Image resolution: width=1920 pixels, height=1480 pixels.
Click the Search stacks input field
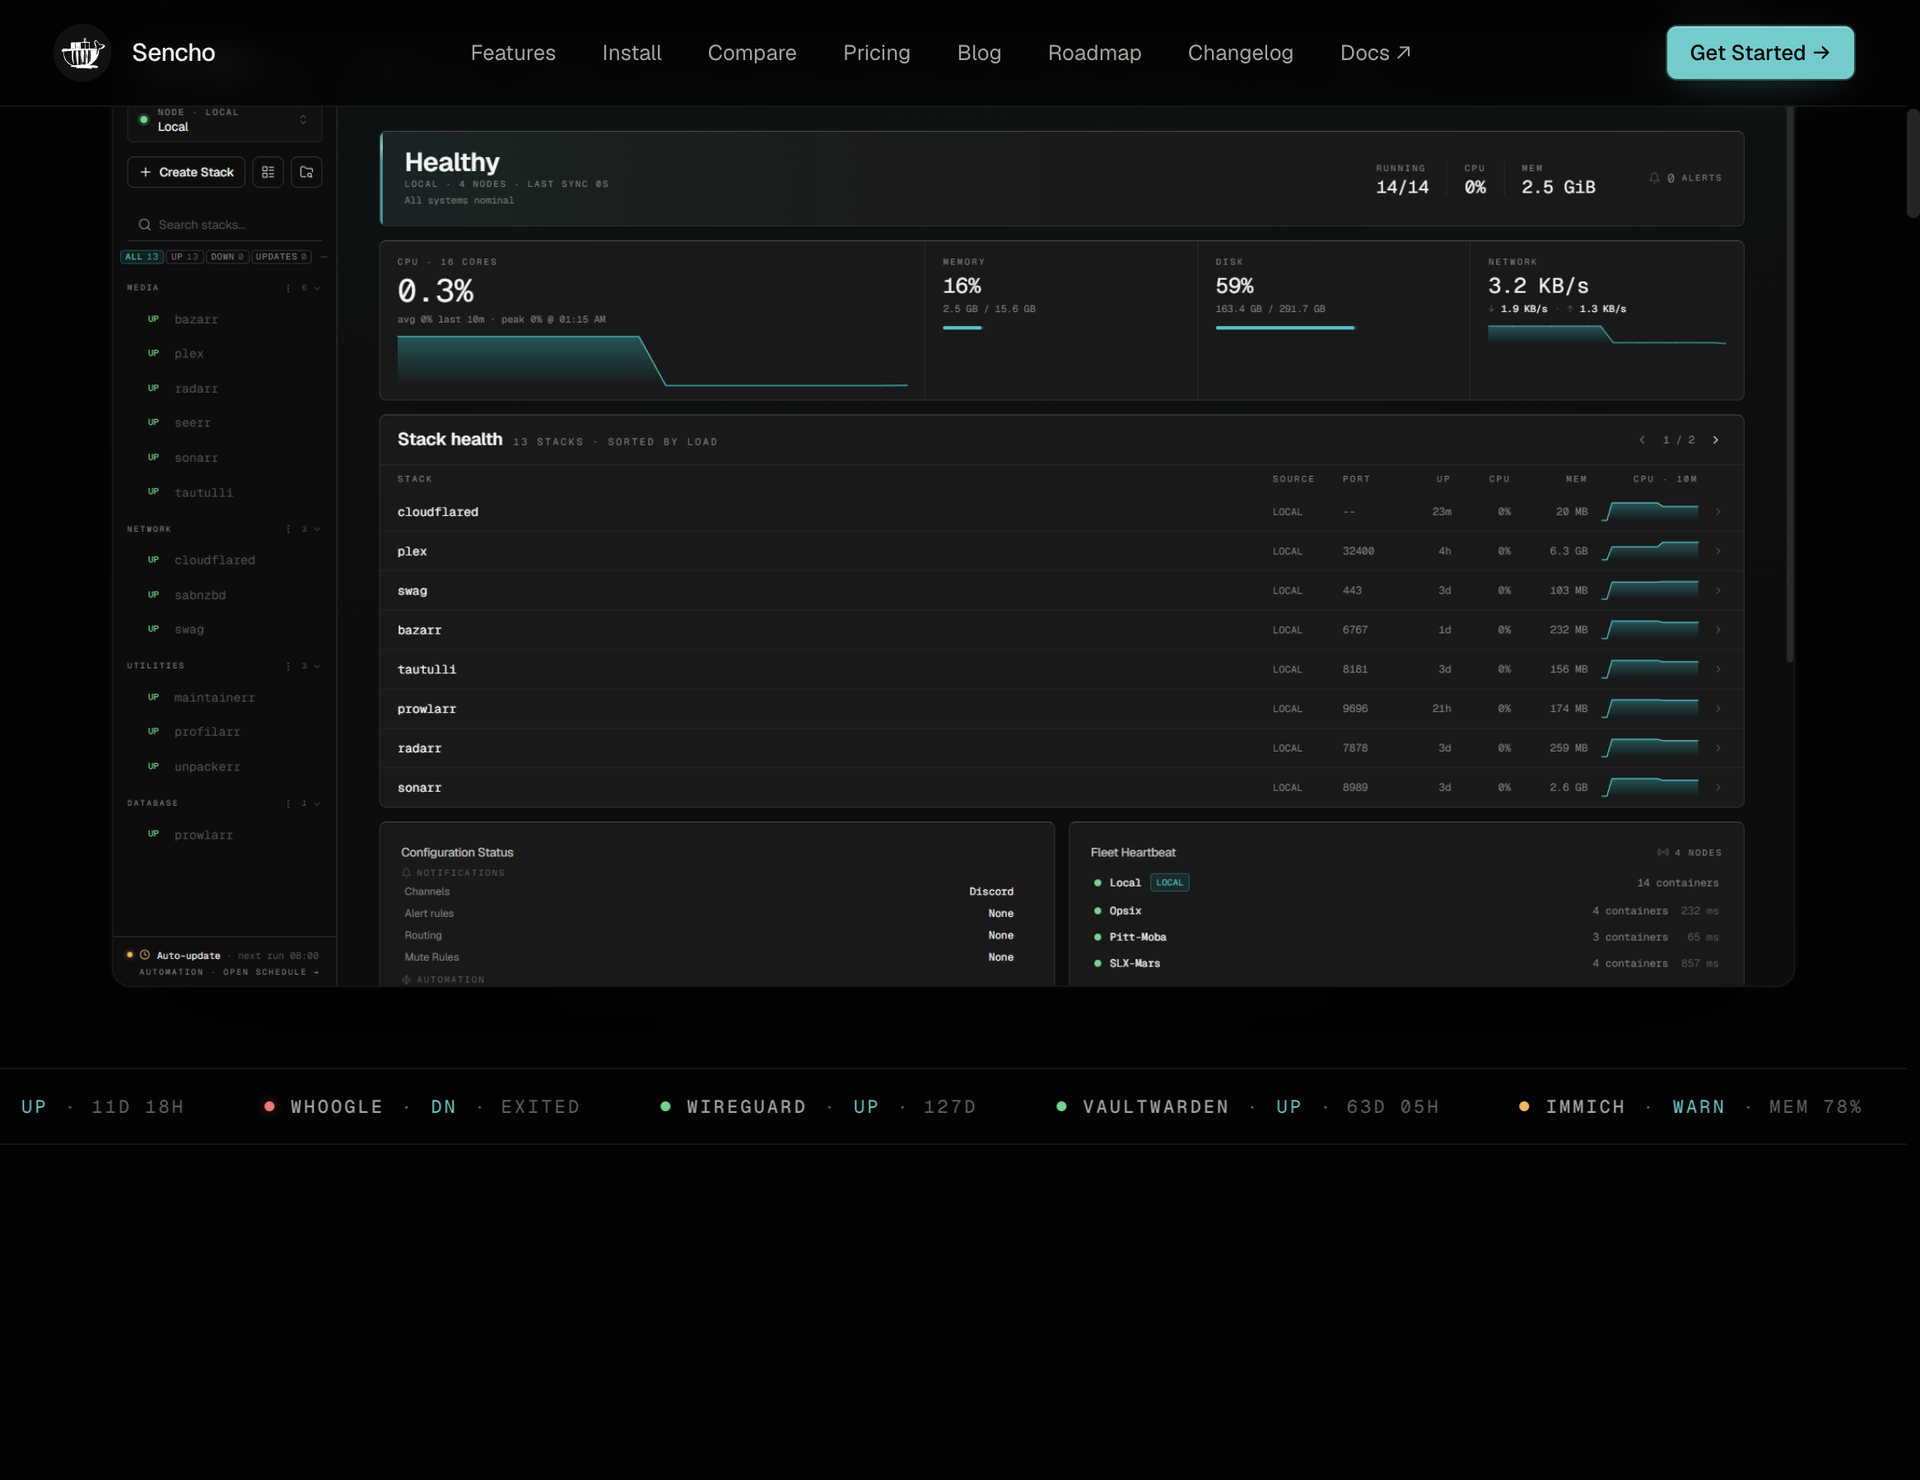(x=224, y=225)
